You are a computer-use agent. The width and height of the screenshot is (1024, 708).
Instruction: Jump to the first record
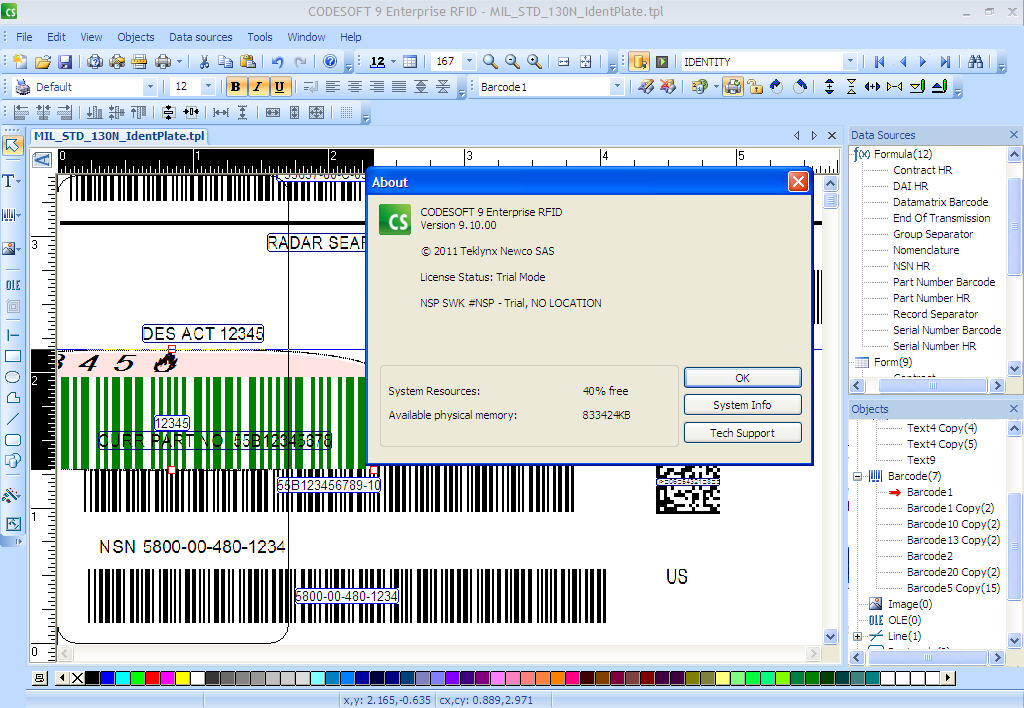point(880,62)
